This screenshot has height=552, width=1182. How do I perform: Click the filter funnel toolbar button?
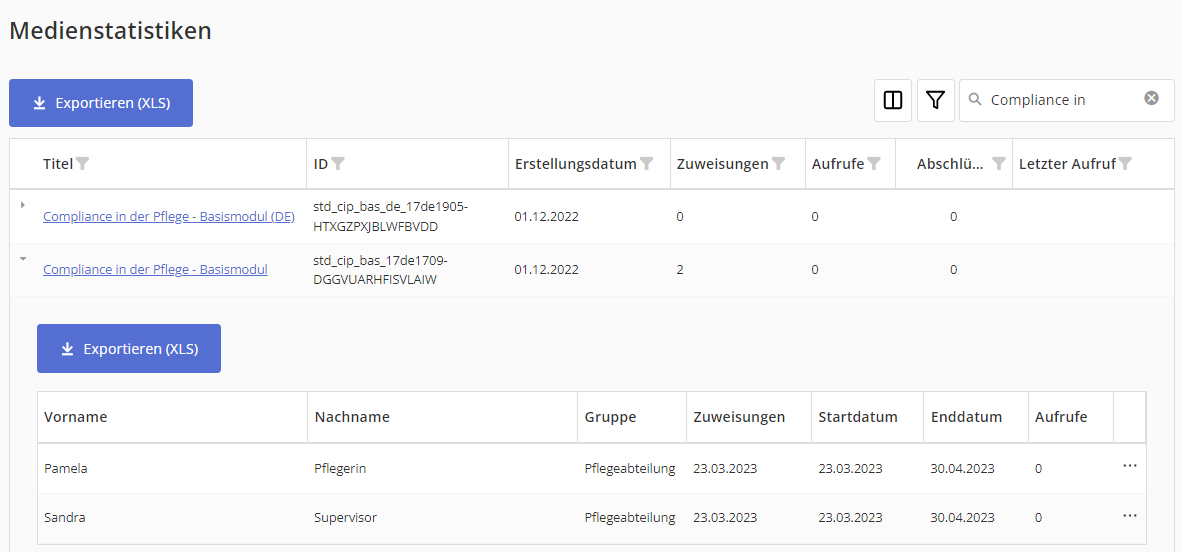pos(935,100)
